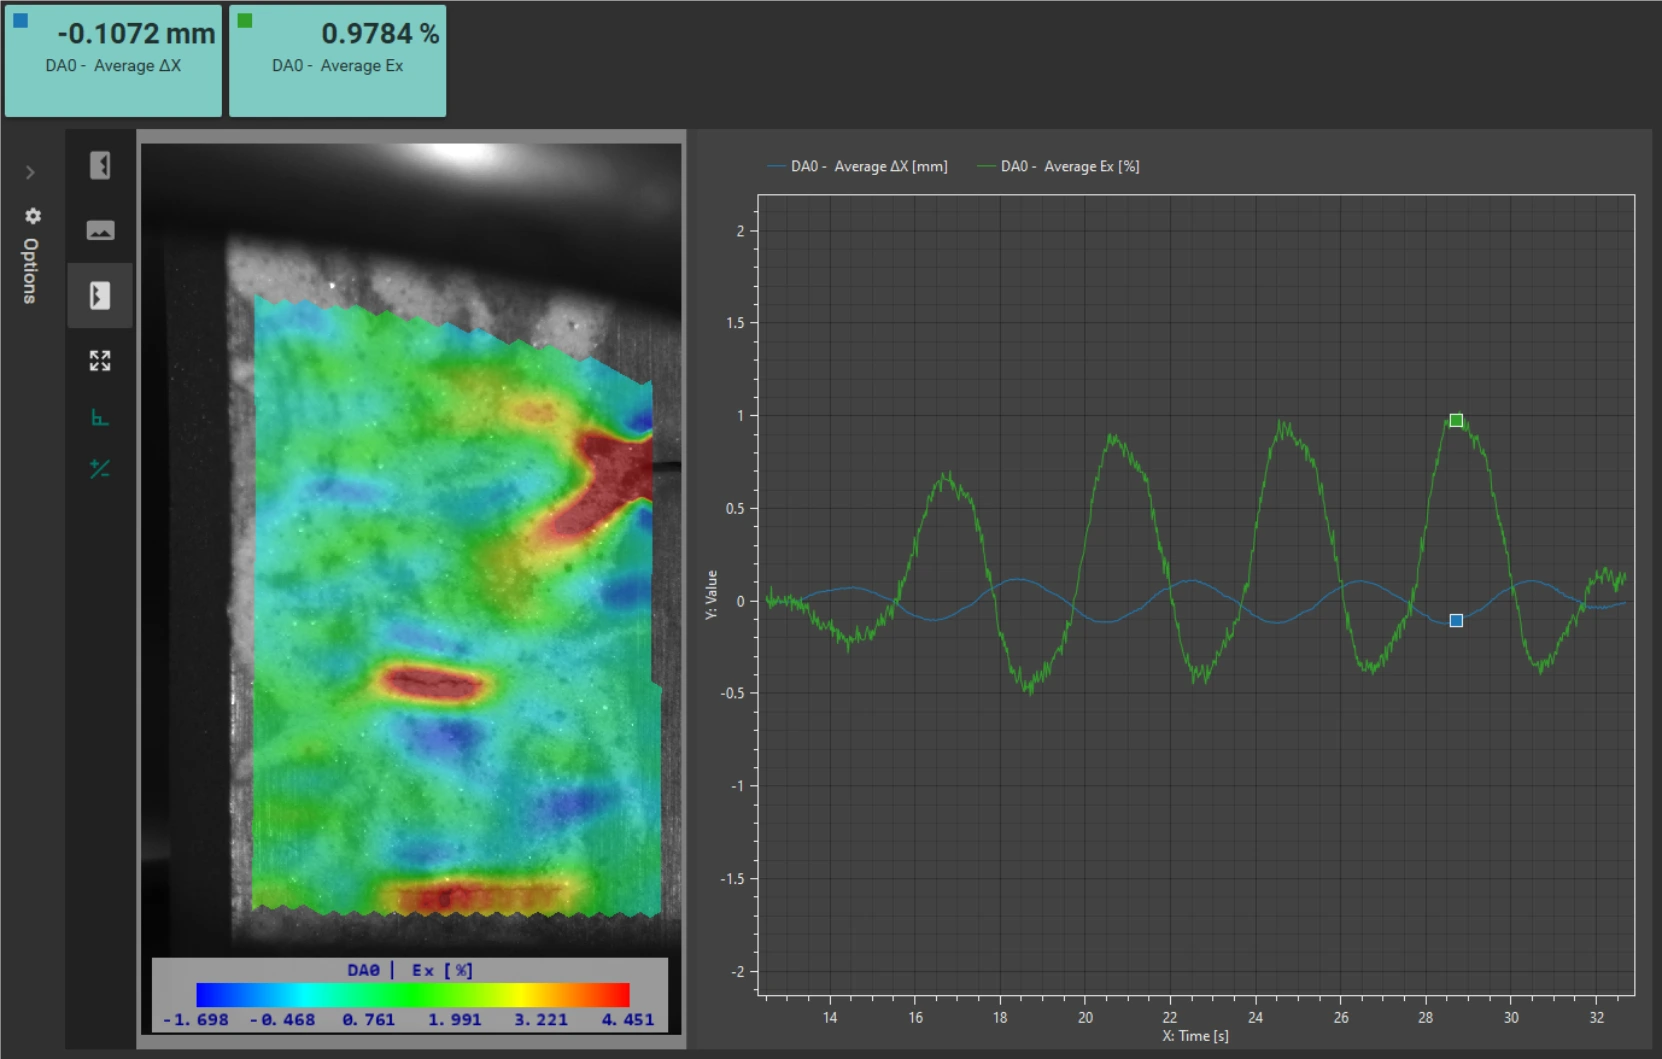
Task: Open the Options gear settings
Action: [33, 216]
